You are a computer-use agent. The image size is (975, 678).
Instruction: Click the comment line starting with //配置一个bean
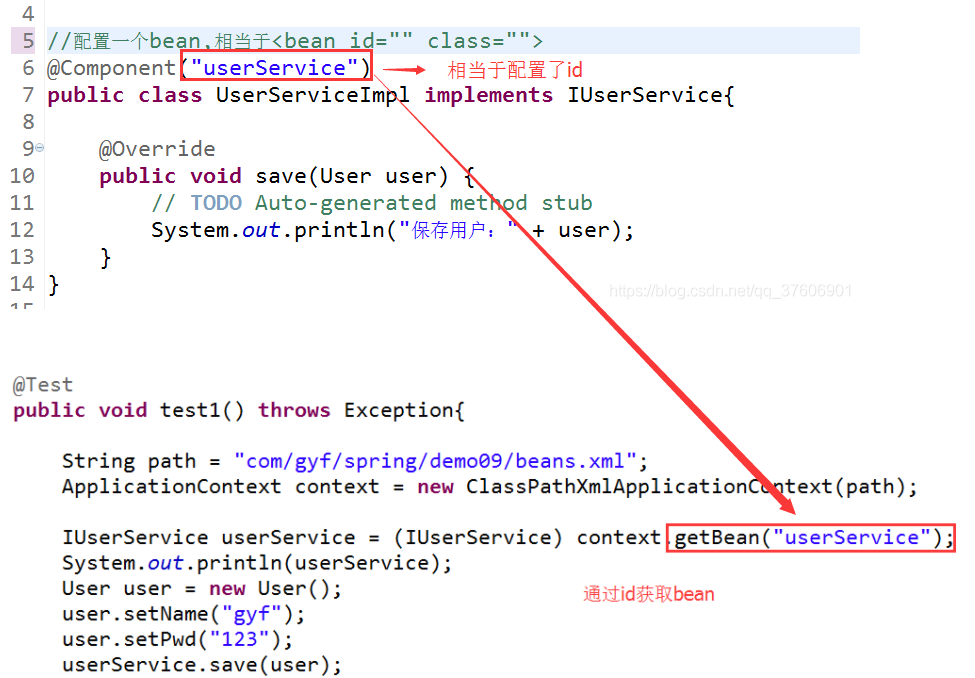tap(295, 41)
